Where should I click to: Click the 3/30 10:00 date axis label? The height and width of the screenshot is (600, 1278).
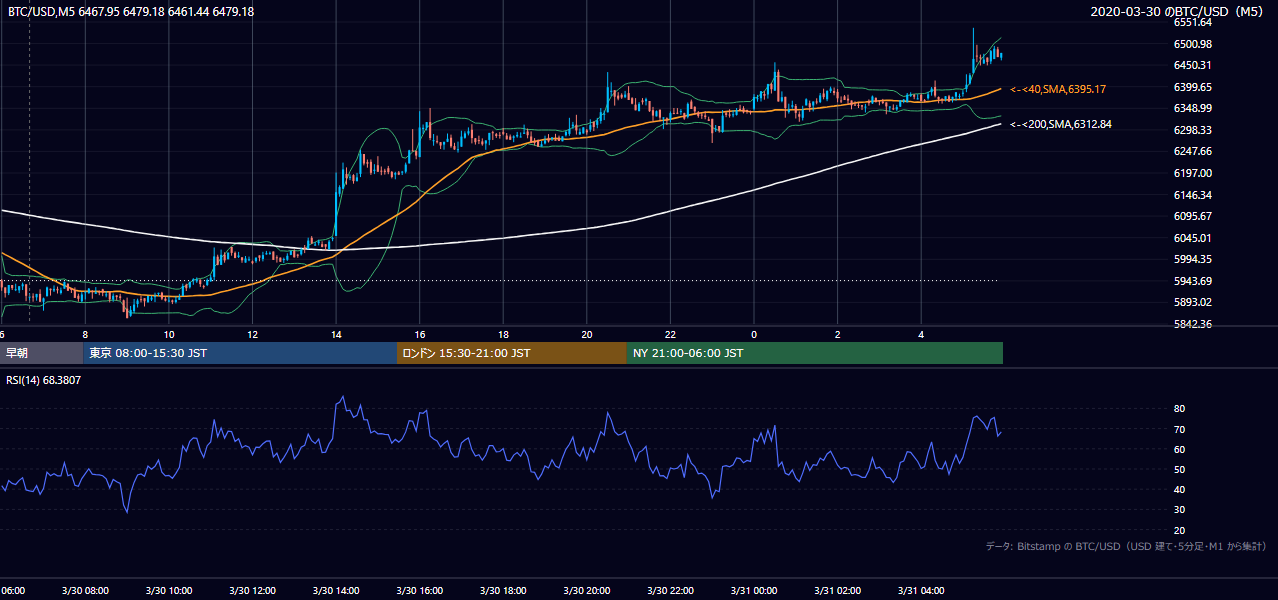click(x=169, y=591)
